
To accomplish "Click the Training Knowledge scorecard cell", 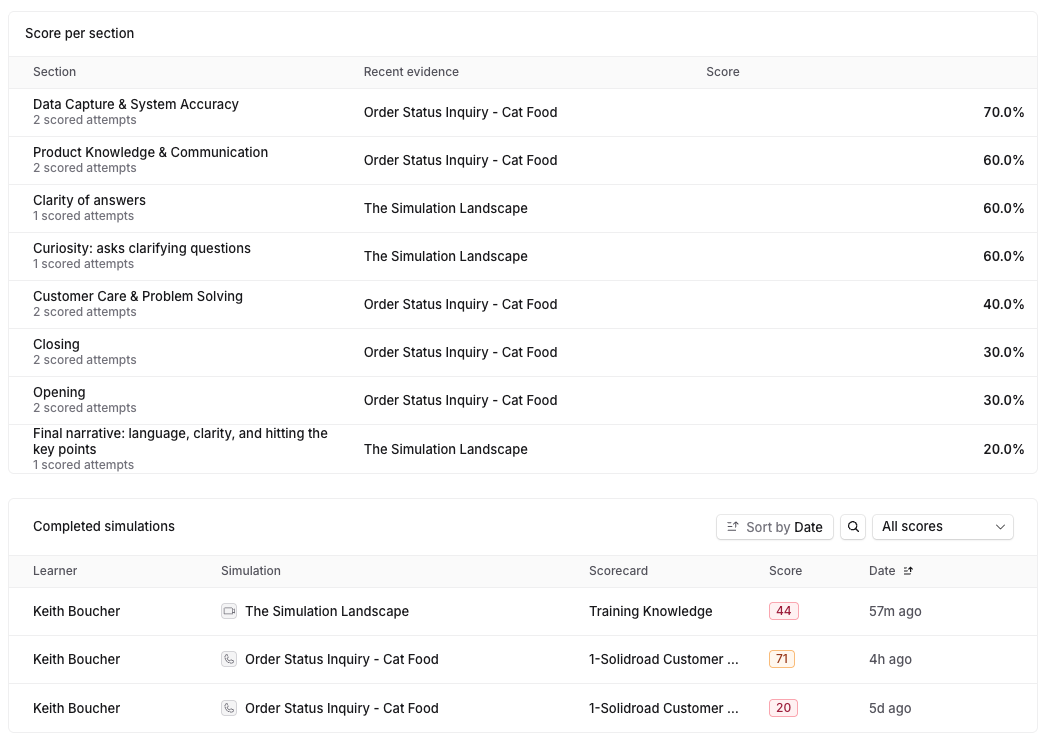I will click(651, 611).
